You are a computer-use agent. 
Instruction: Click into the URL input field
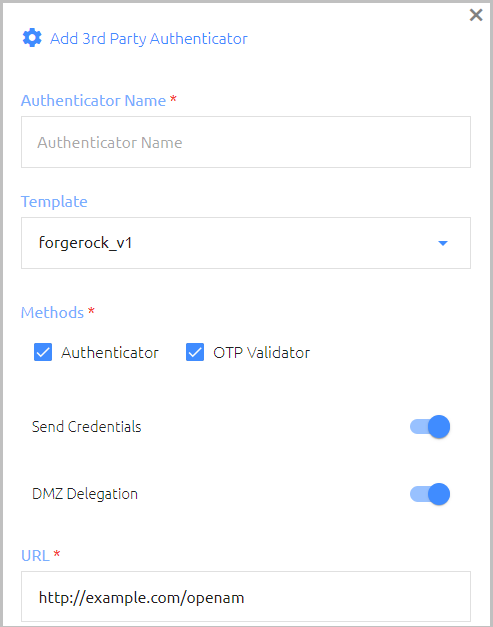[x=246, y=597]
